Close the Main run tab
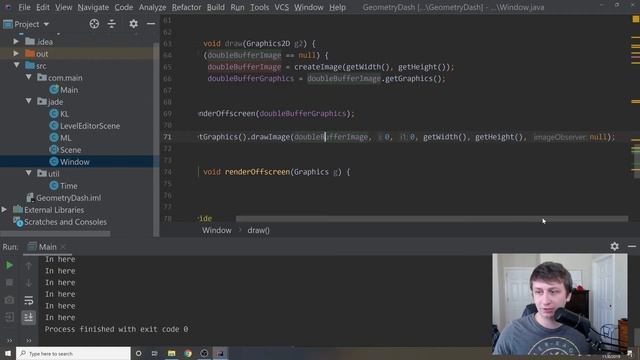Viewport: 640px width, 360px height. pyautogui.click(x=63, y=247)
